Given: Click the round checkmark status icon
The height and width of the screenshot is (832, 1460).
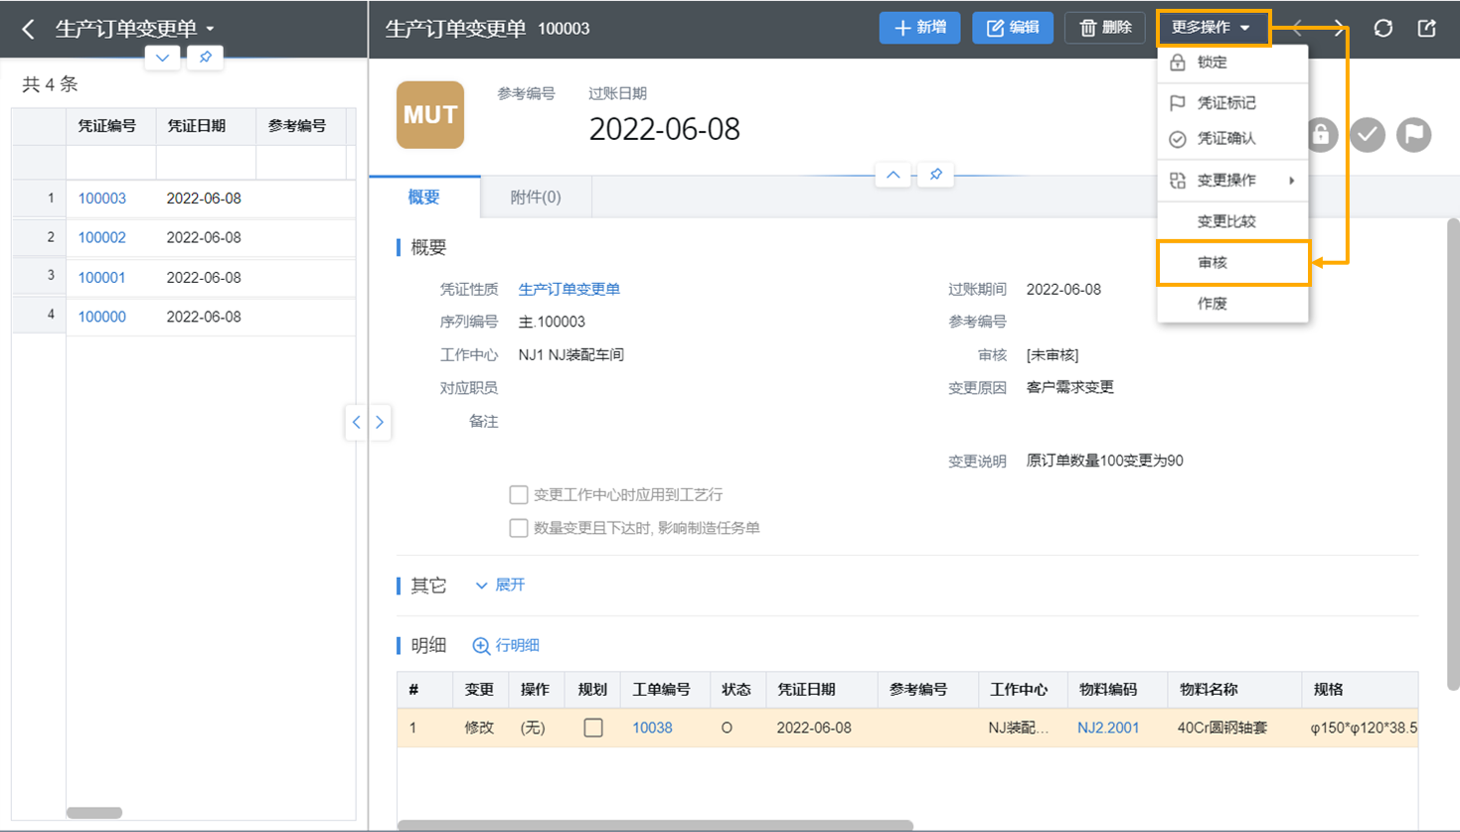Looking at the screenshot, I should point(1367,134).
